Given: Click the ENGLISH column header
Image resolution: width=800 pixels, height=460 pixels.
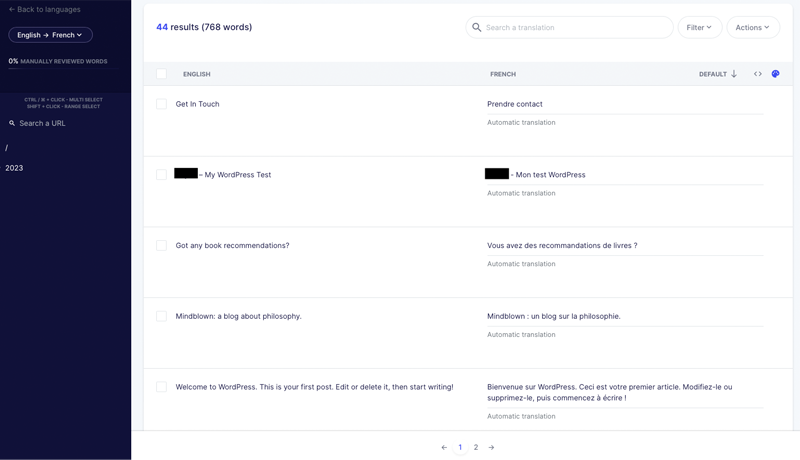Looking at the screenshot, I should [x=196, y=74].
